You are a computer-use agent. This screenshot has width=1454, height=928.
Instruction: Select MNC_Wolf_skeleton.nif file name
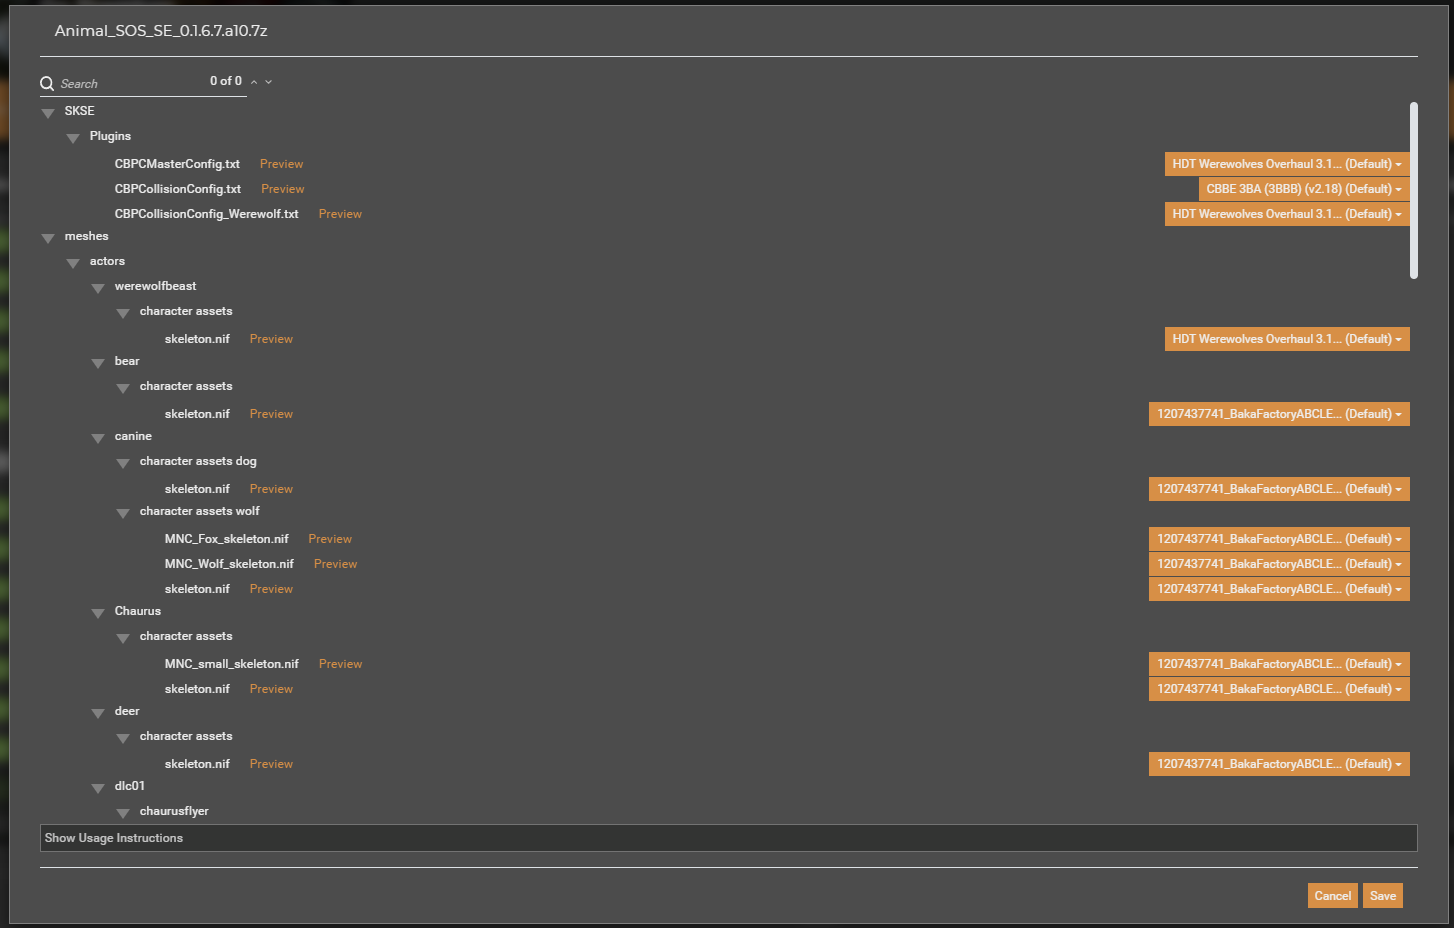(229, 564)
